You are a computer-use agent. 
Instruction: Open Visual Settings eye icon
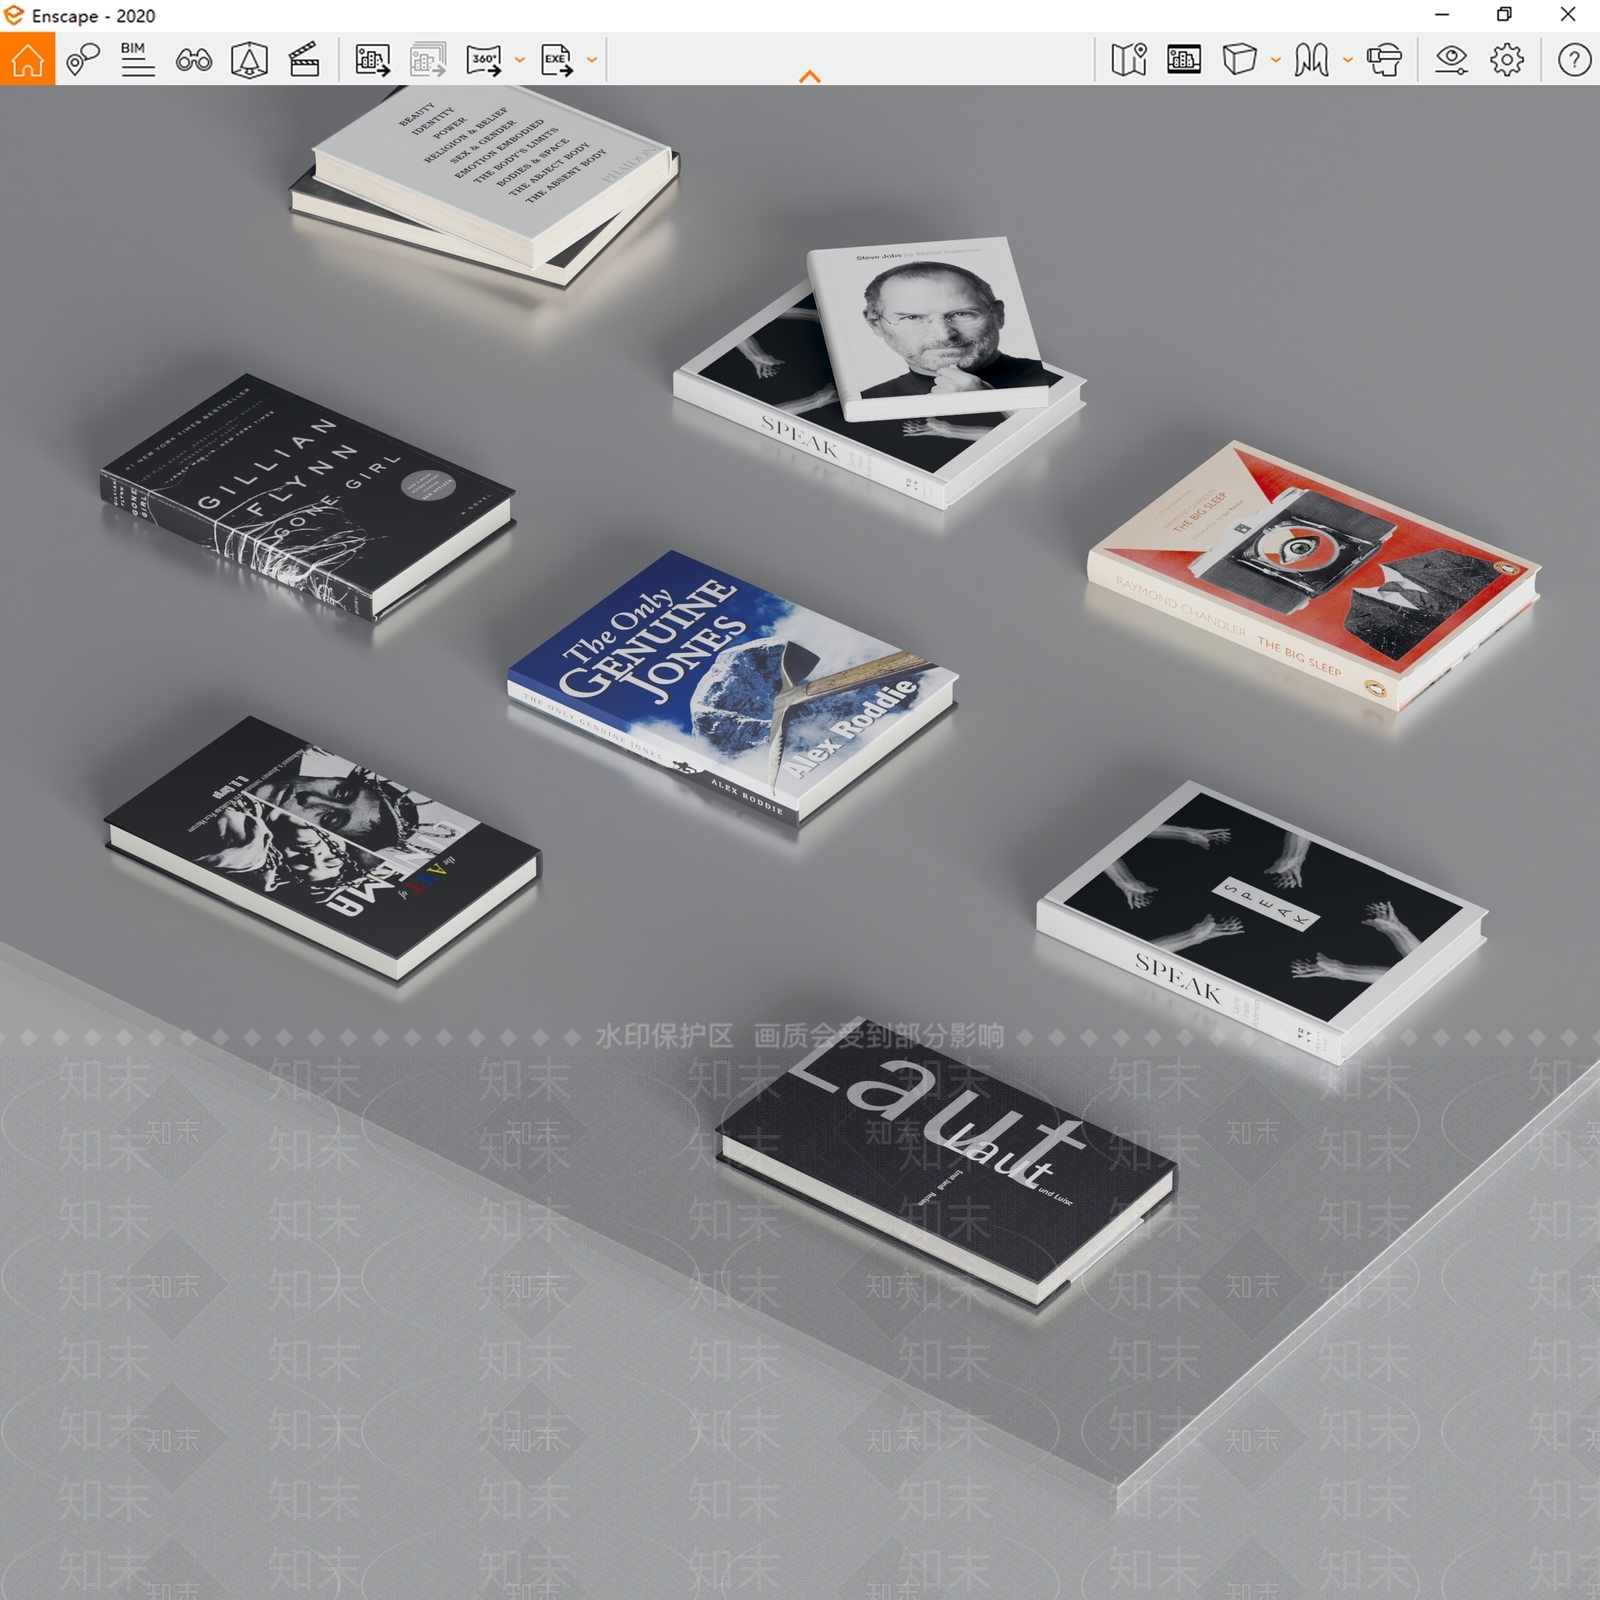click(x=1451, y=60)
